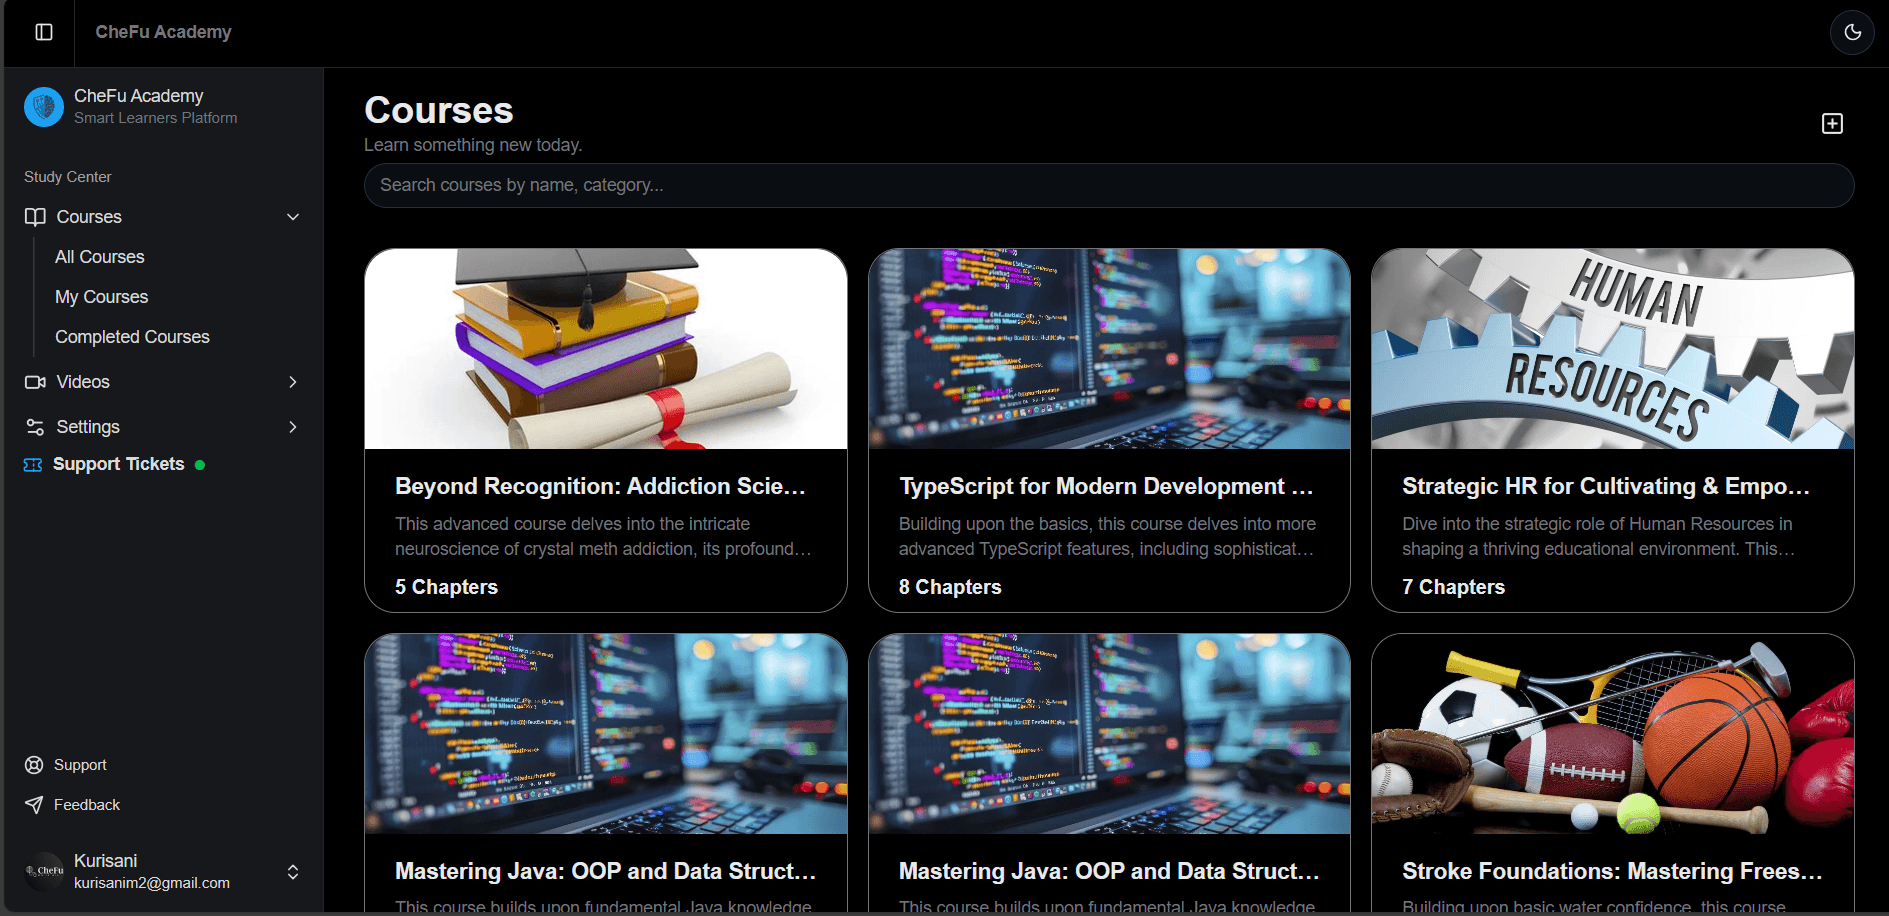
Task: Click the Support link
Action: (x=80, y=765)
